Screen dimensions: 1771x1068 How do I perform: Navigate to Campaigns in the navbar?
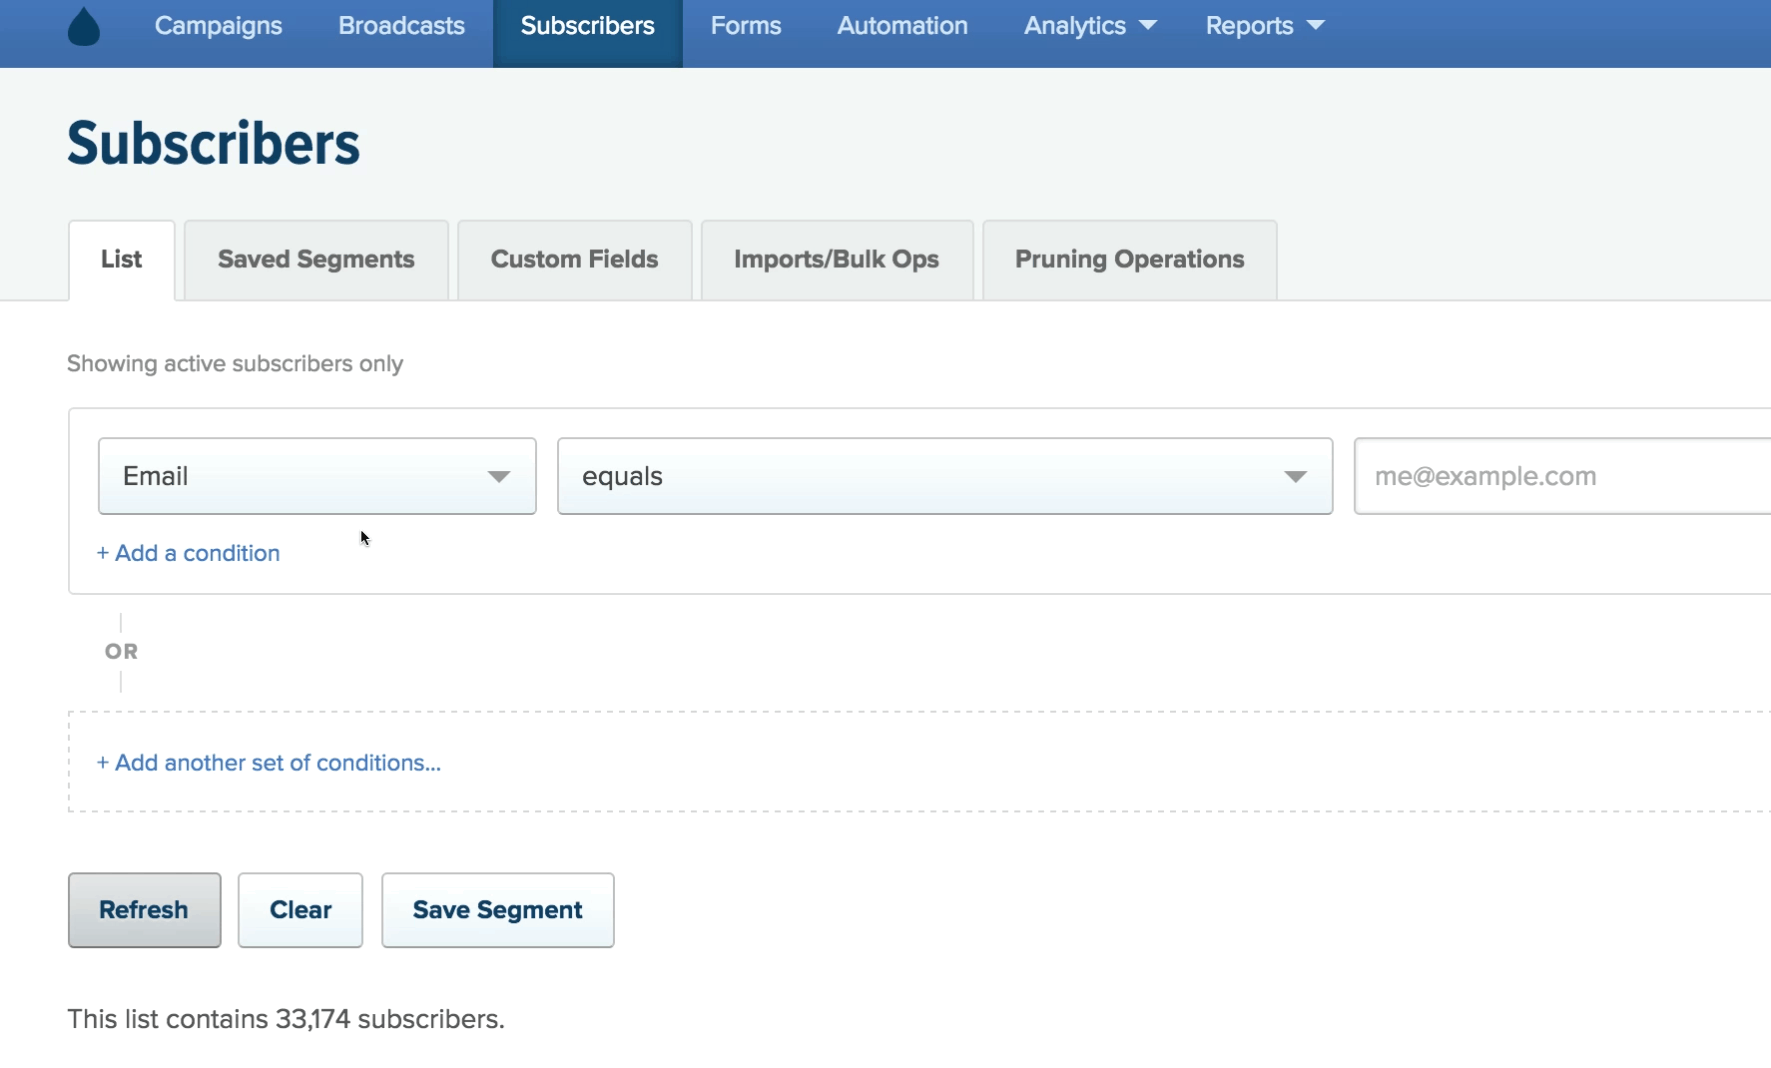(x=218, y=25)
